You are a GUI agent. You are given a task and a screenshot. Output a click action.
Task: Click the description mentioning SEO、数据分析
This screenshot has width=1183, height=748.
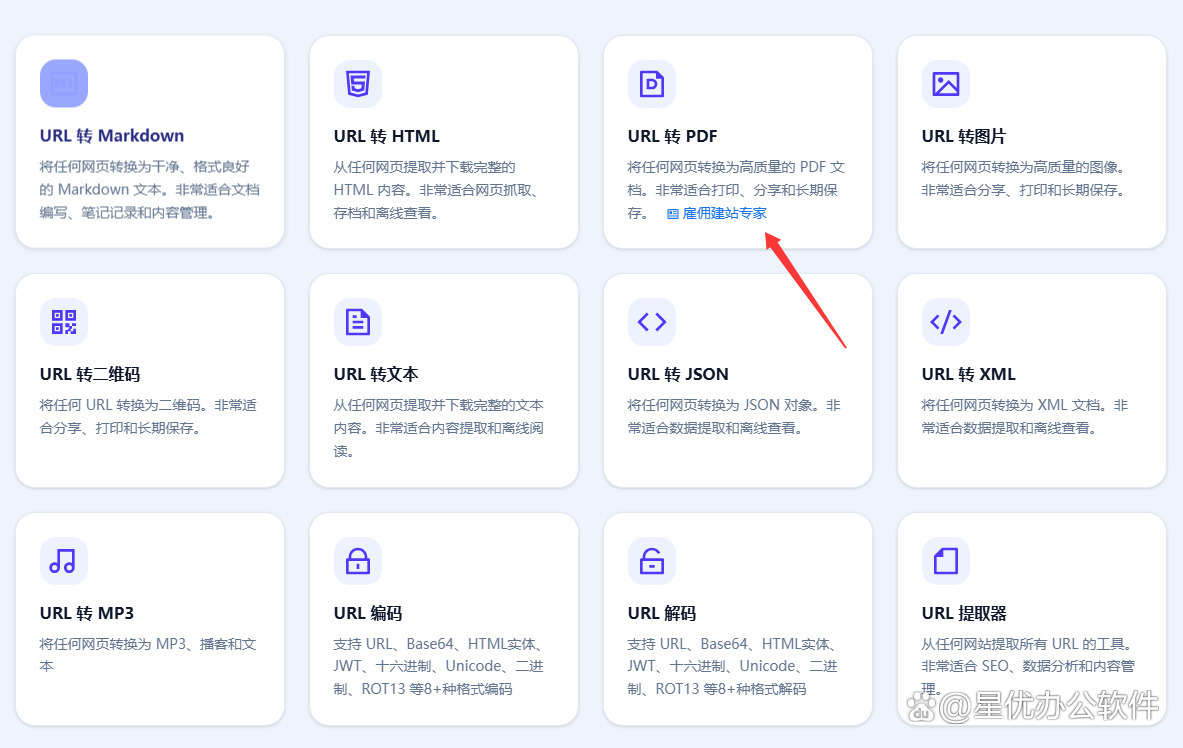(1028, 666)
